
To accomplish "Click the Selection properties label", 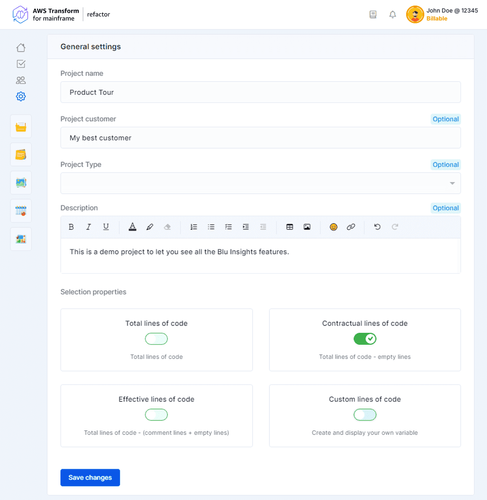I will (93, 292).
